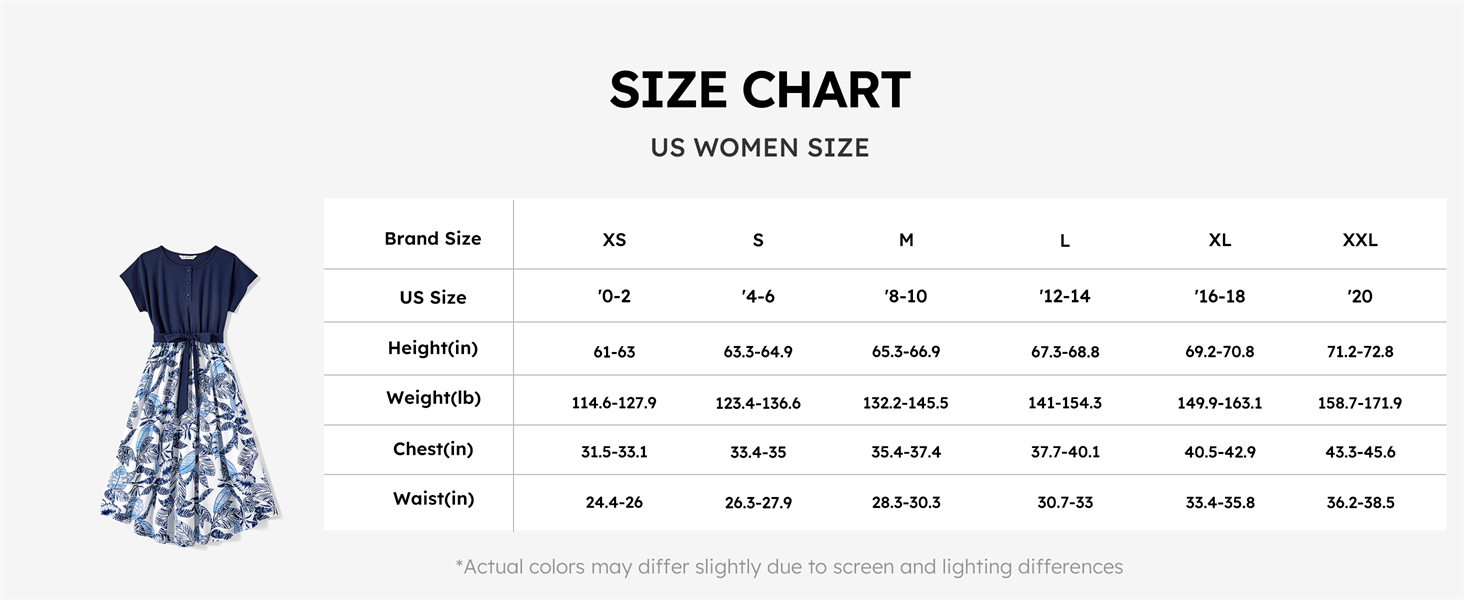Click the '12-14 US size cell

[1064, 297]
